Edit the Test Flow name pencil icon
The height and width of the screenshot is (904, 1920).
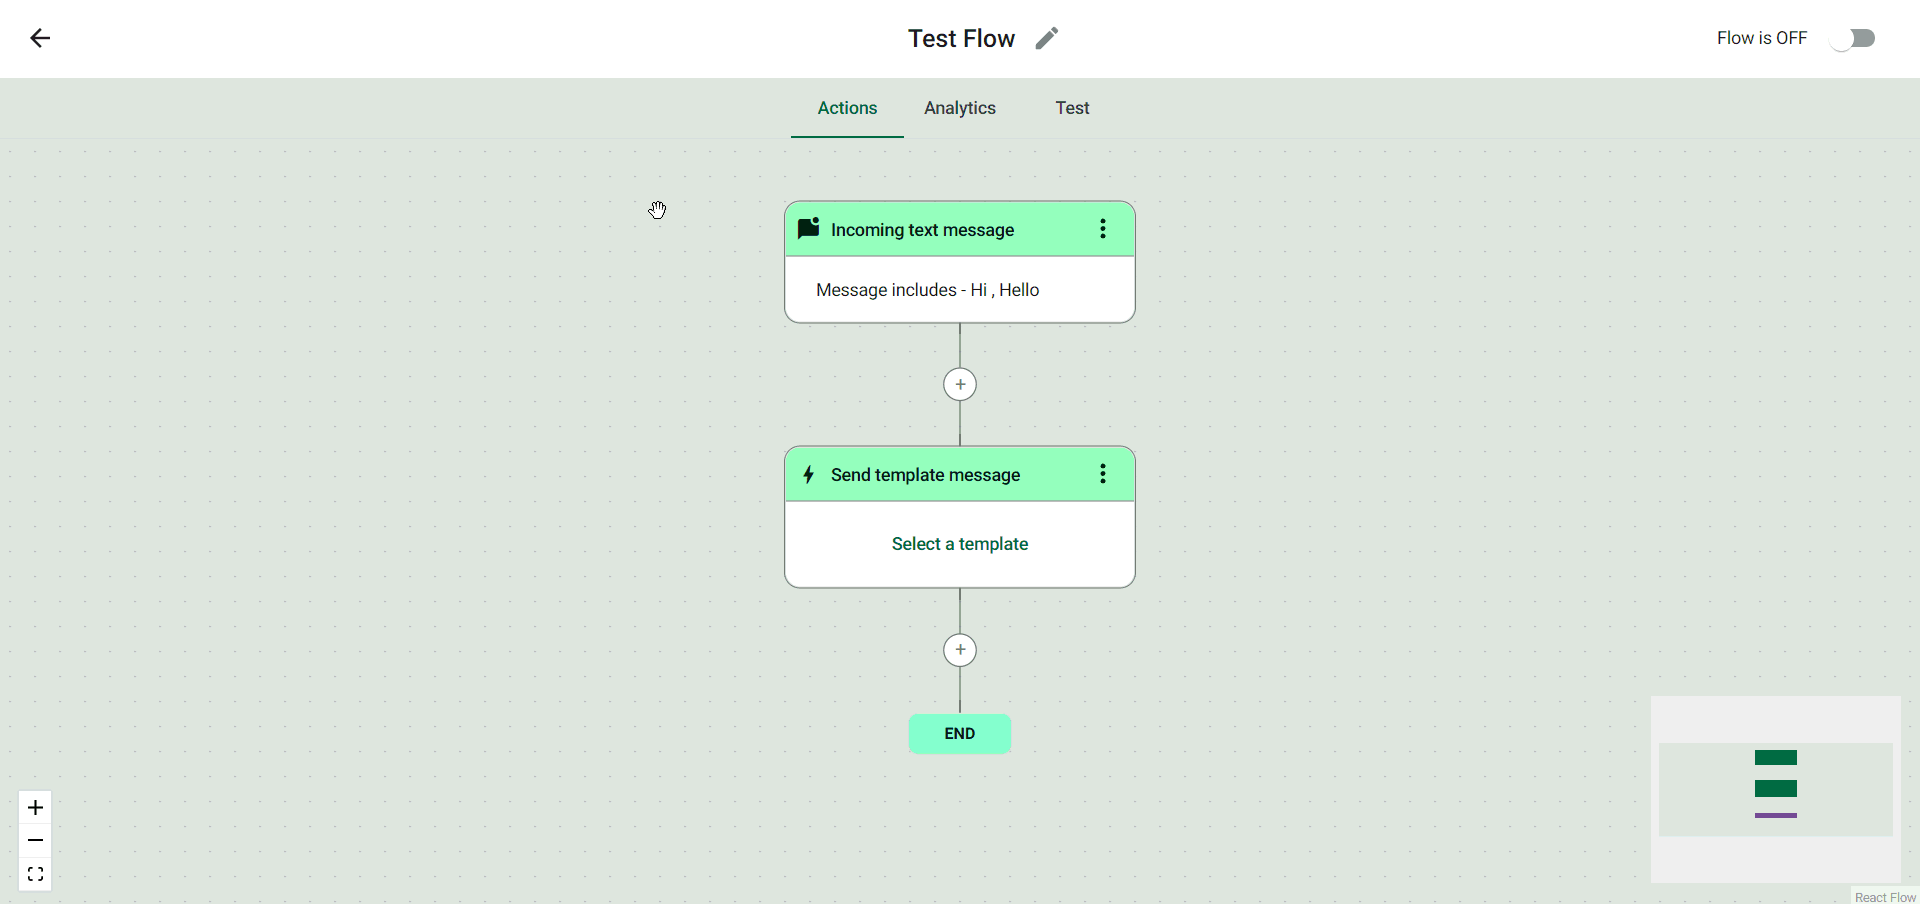1046,38
